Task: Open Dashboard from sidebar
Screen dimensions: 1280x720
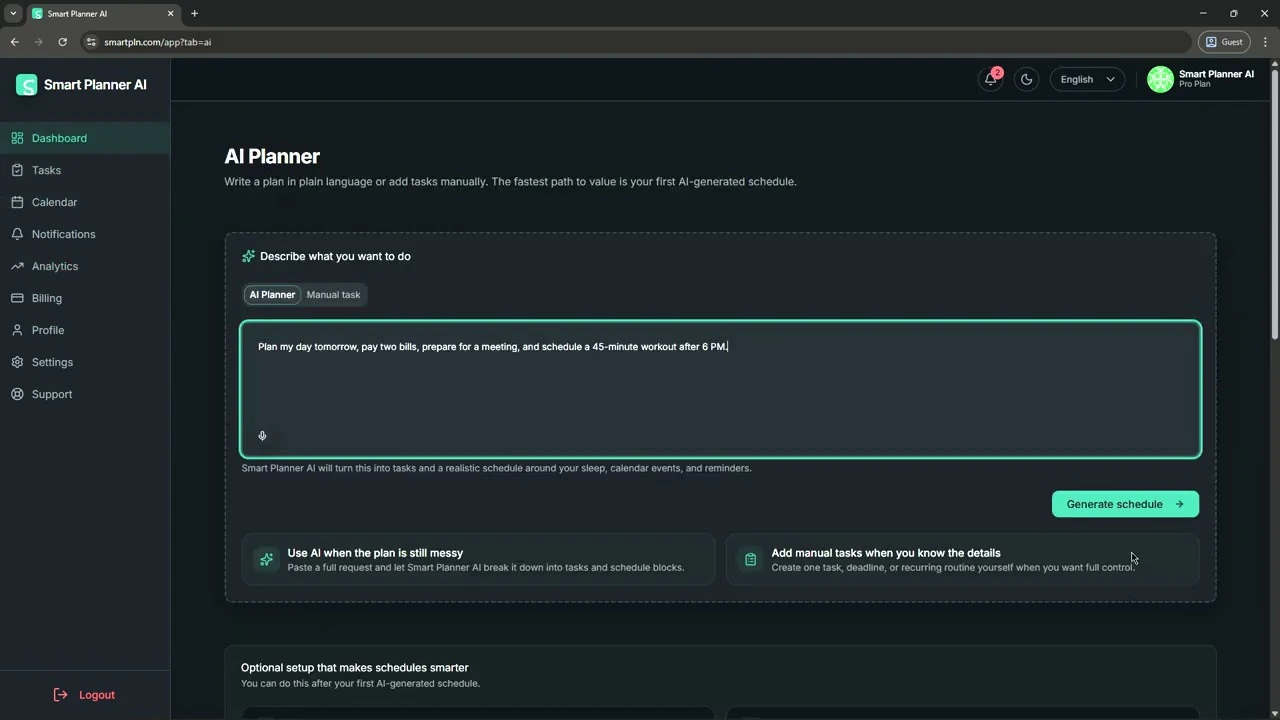Action: click(x=85, y=138)
